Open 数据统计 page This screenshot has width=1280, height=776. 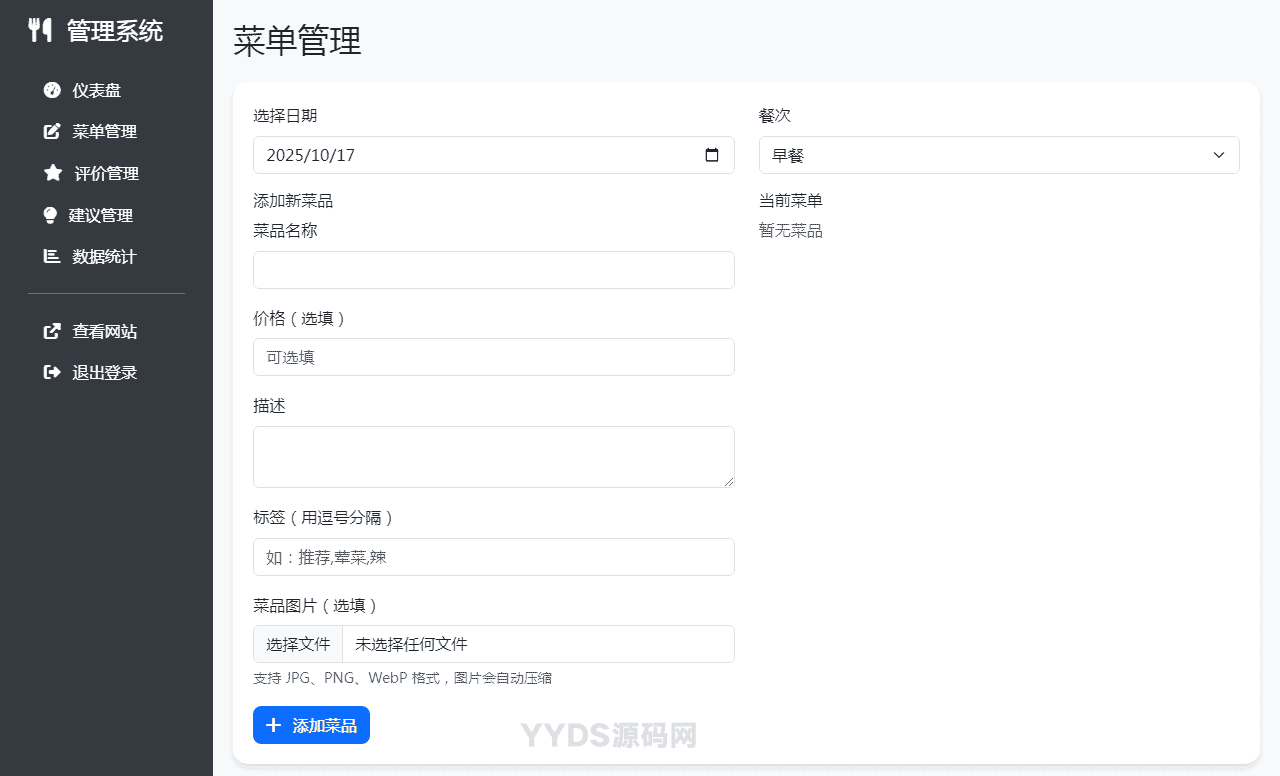point(106,256)
